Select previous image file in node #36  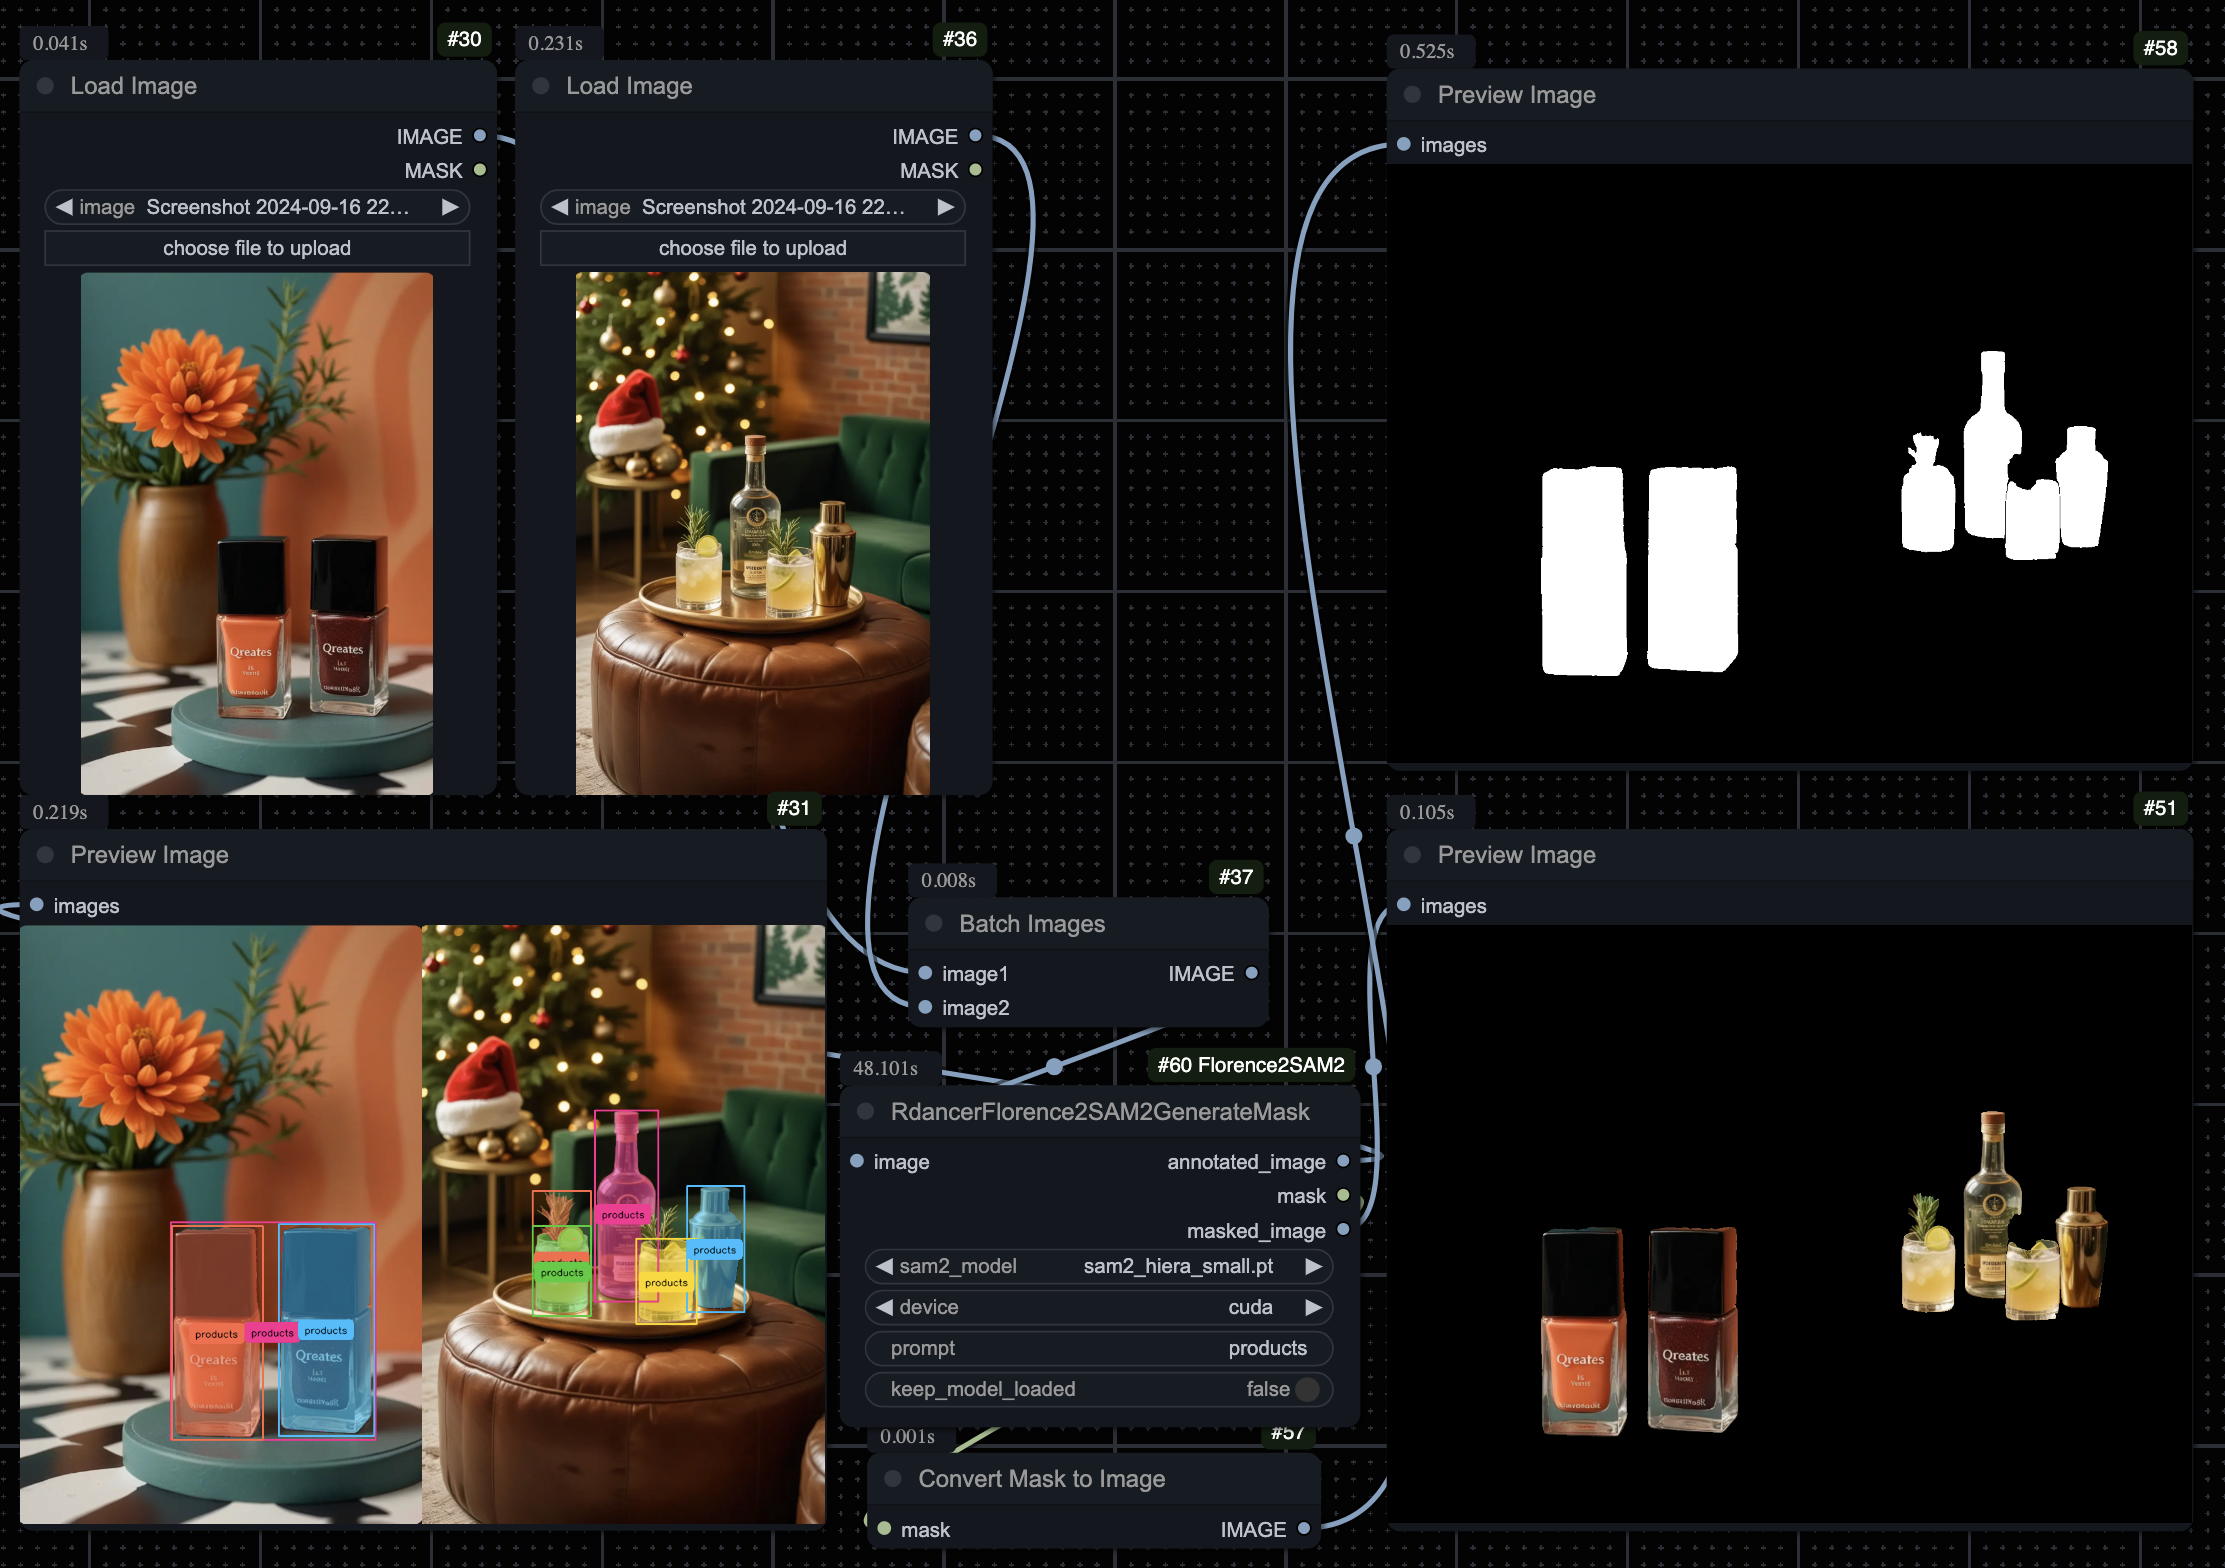pos(560,207)
